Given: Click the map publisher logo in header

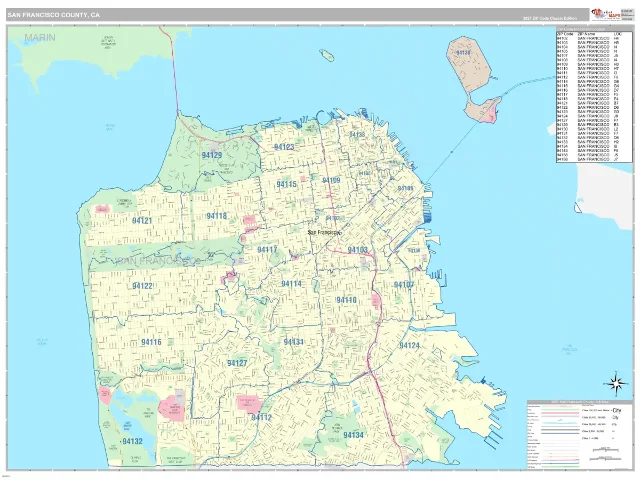Looking at the screenshot, I should [605, 15].
